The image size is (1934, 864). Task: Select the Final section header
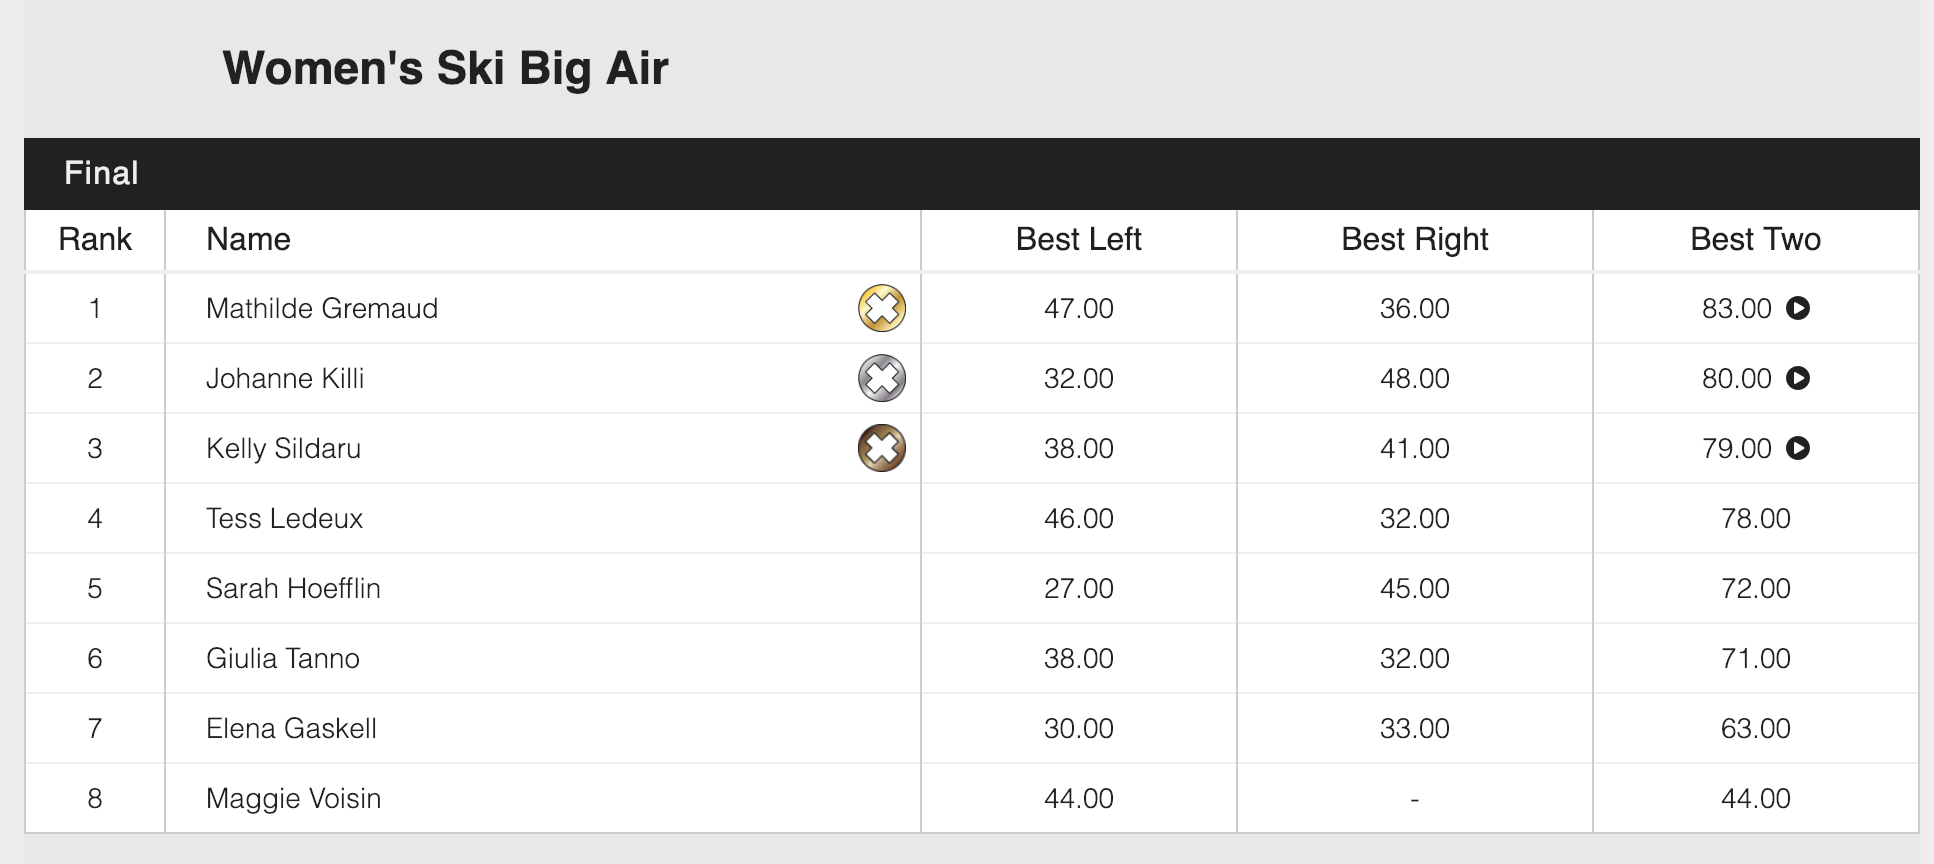point(972,174)
